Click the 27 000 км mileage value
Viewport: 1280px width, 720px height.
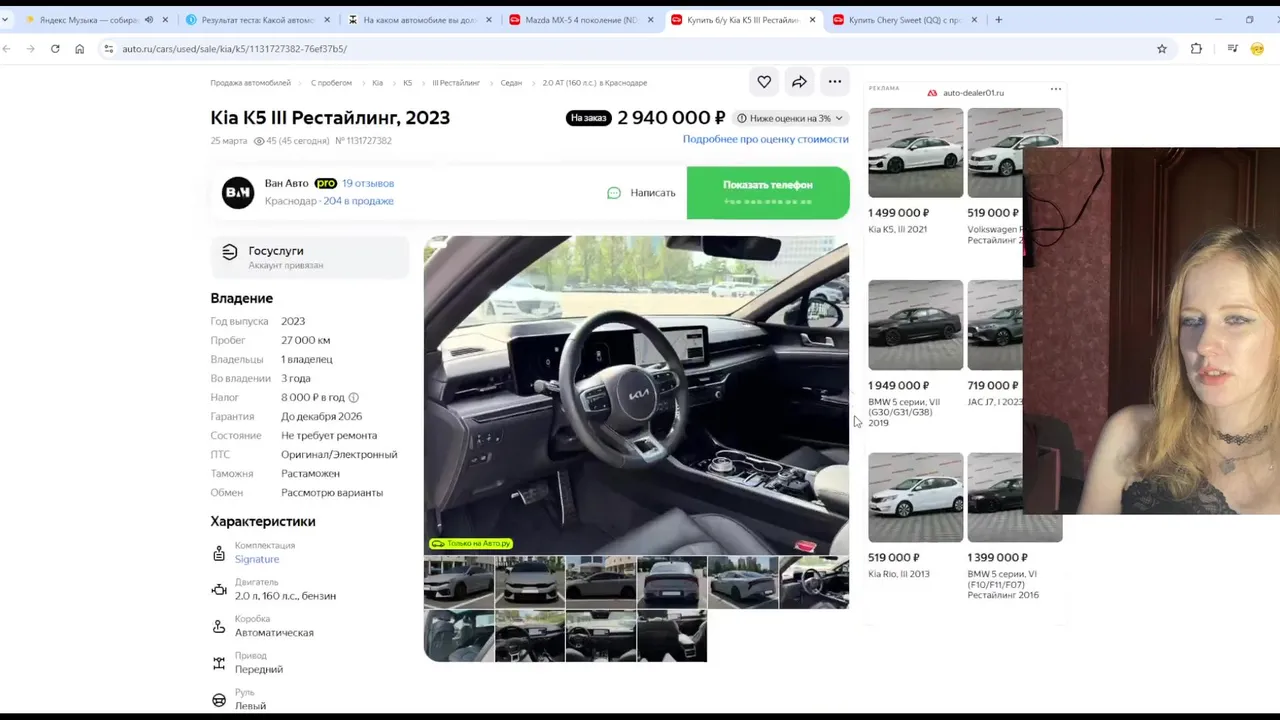306,341
